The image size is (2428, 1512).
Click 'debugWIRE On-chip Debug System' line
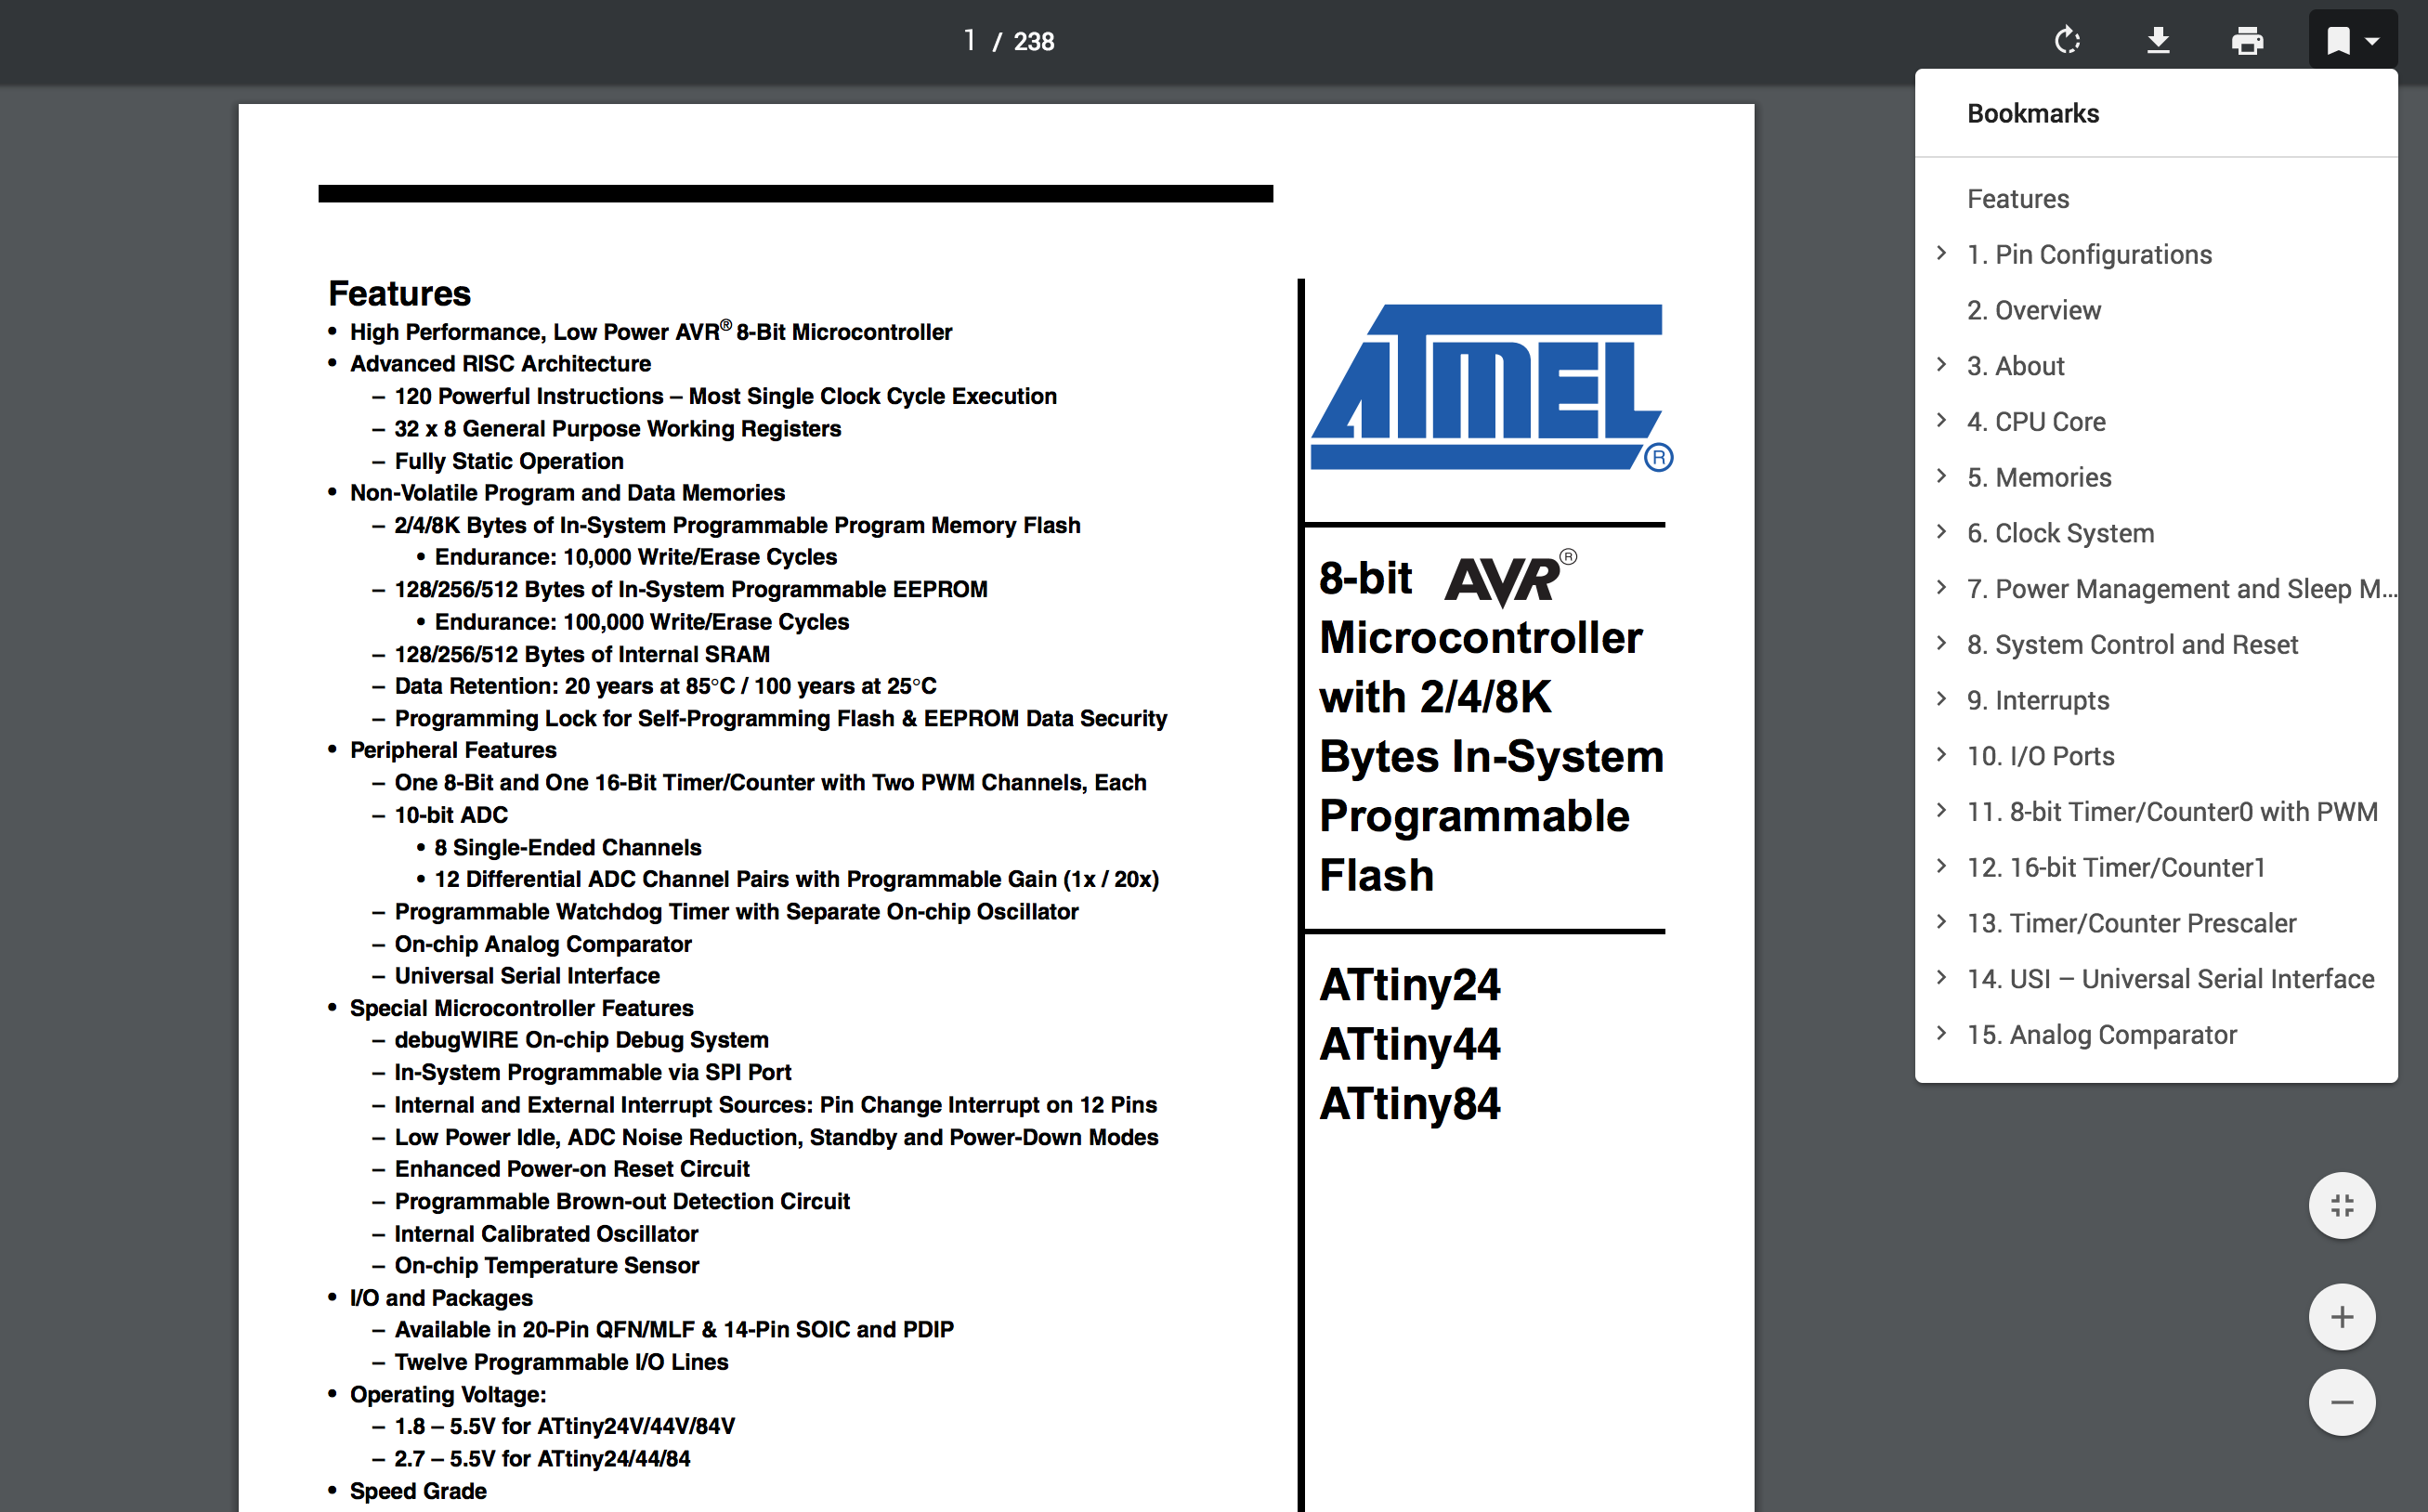581,1040
